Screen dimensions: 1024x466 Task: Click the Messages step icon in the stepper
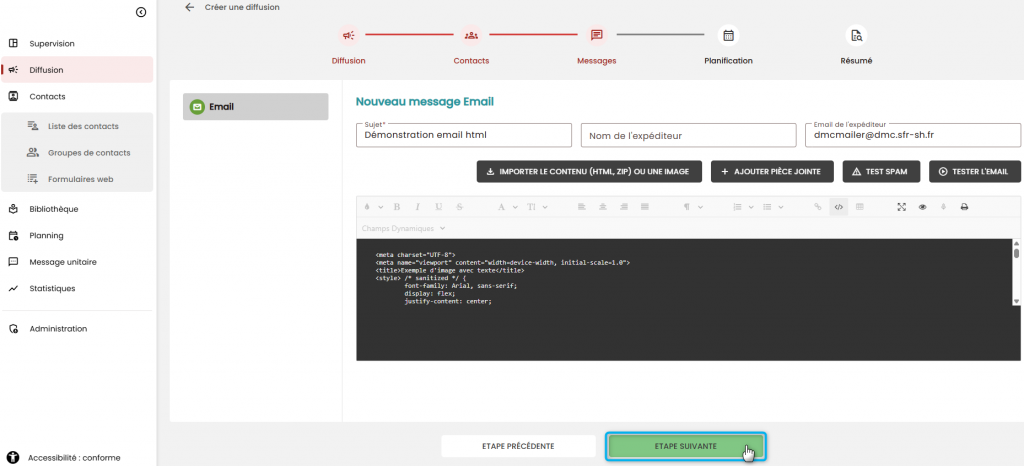point(596,35)
